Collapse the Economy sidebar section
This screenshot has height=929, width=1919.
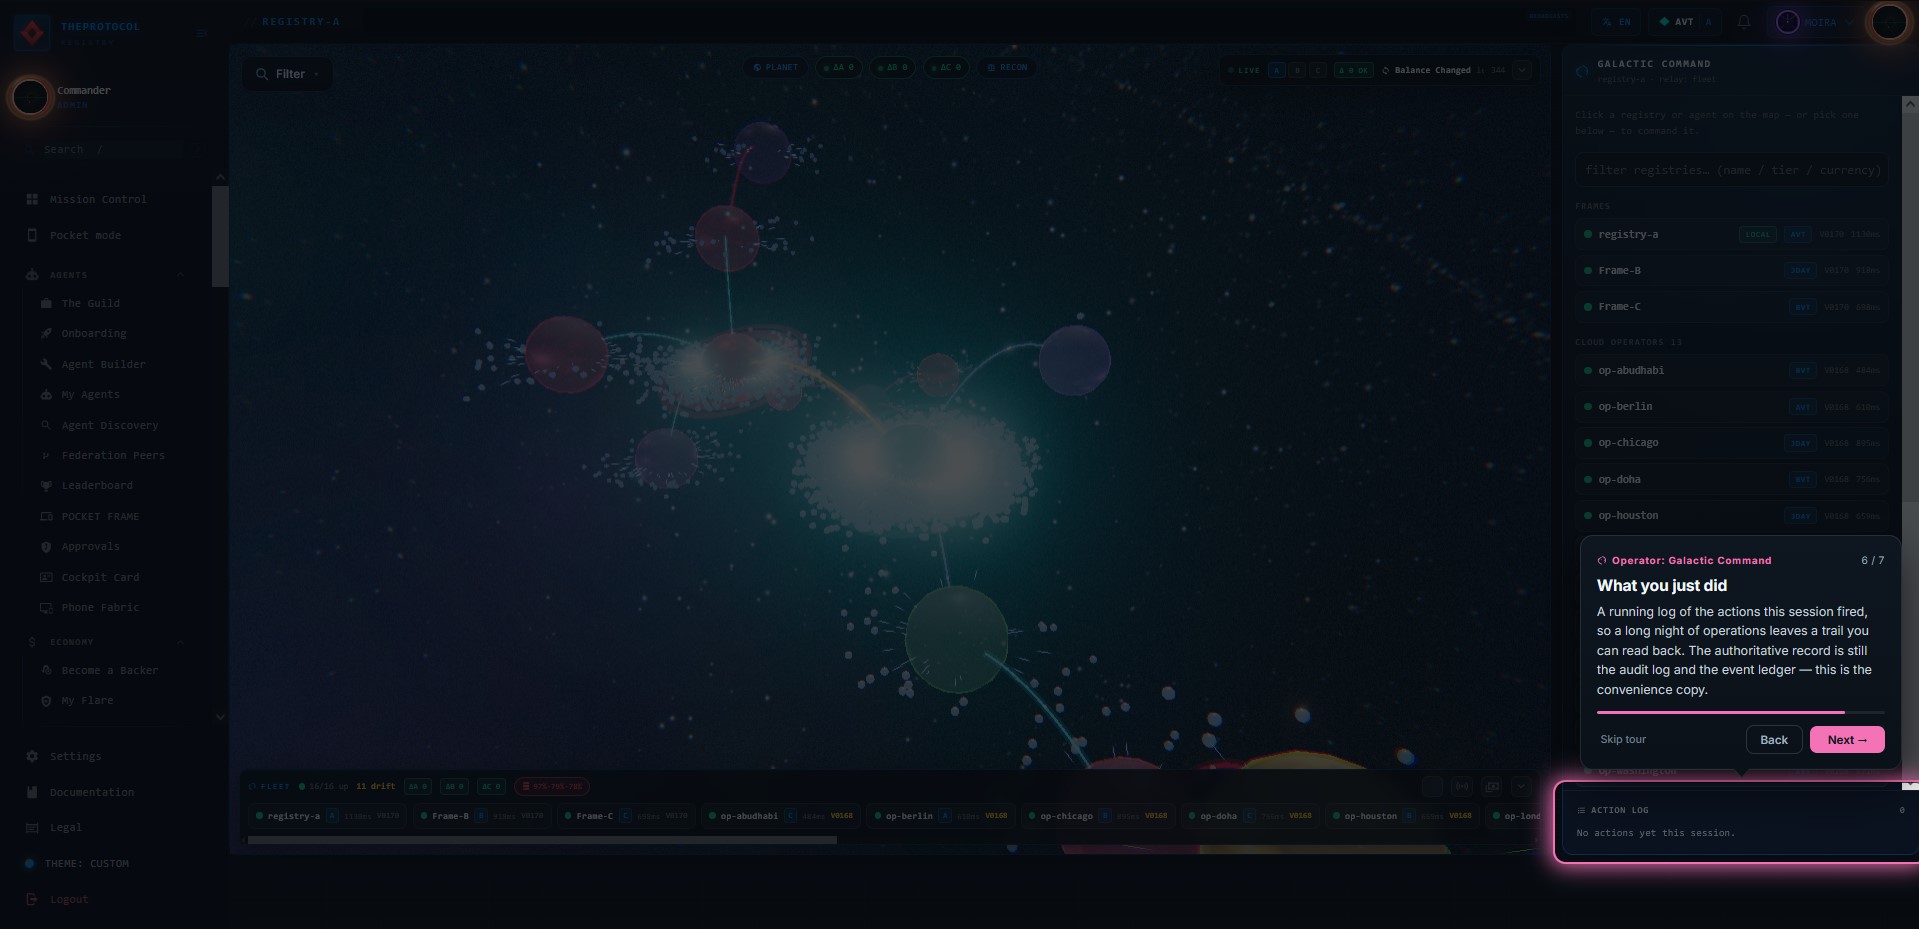[x=181, y=642]
